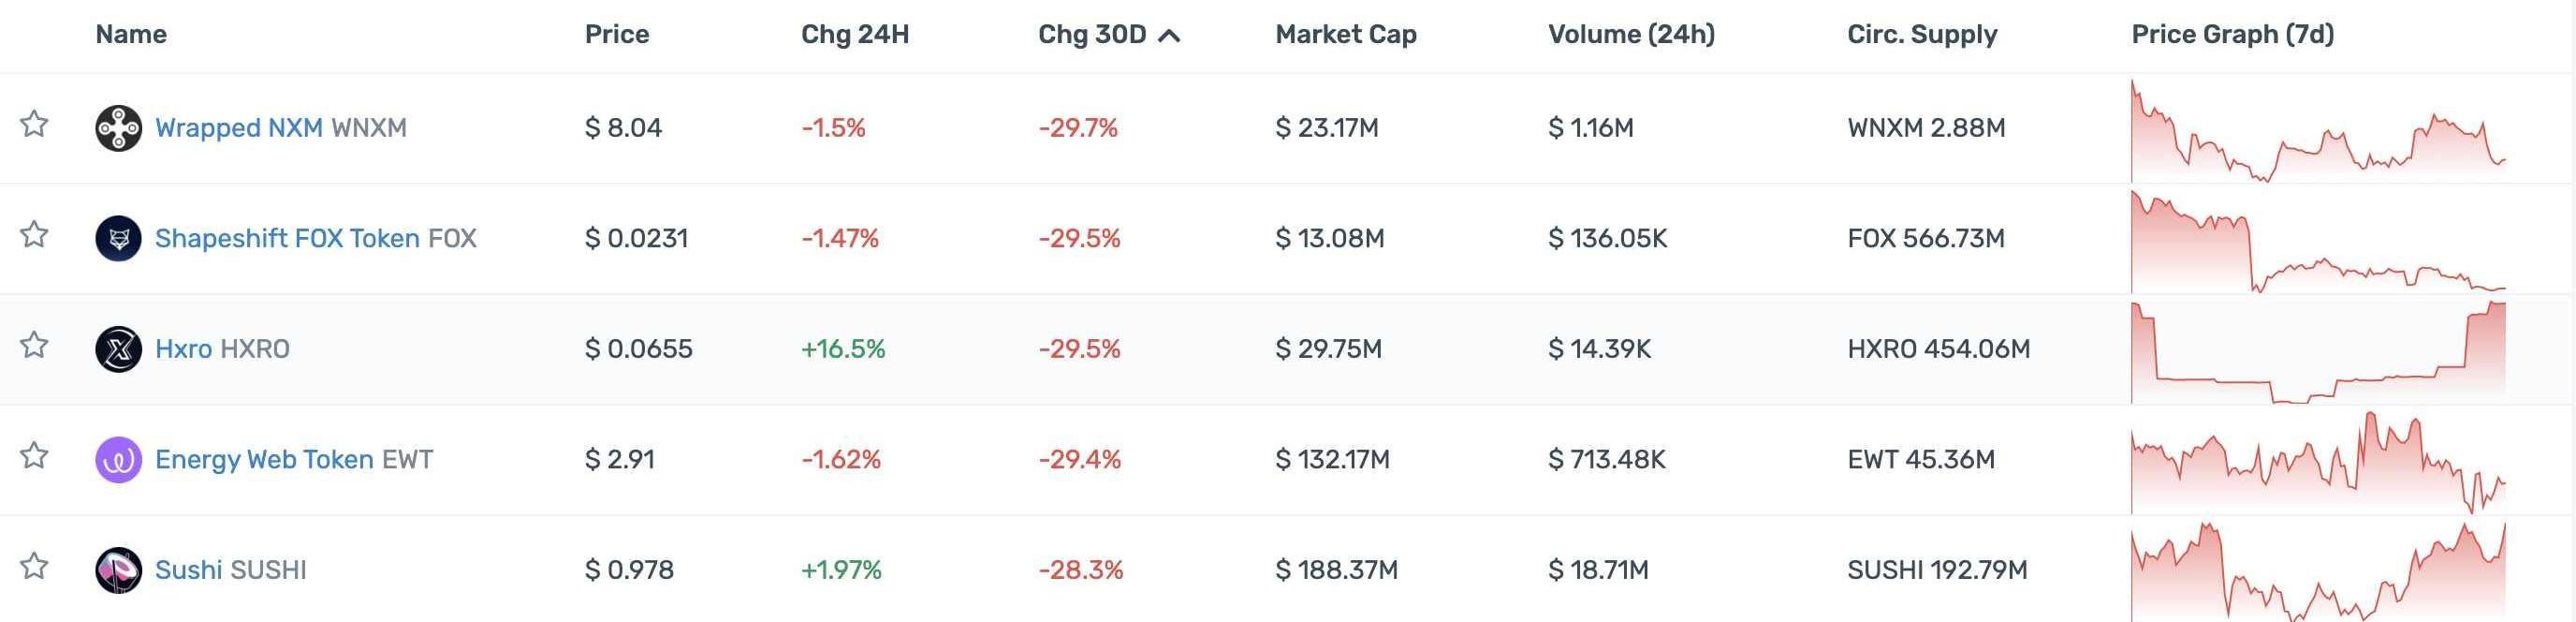This screenshot has height=622, width=2576.
Task: Click the Hxro coin logo icon
Action: [x=118, y=349]
